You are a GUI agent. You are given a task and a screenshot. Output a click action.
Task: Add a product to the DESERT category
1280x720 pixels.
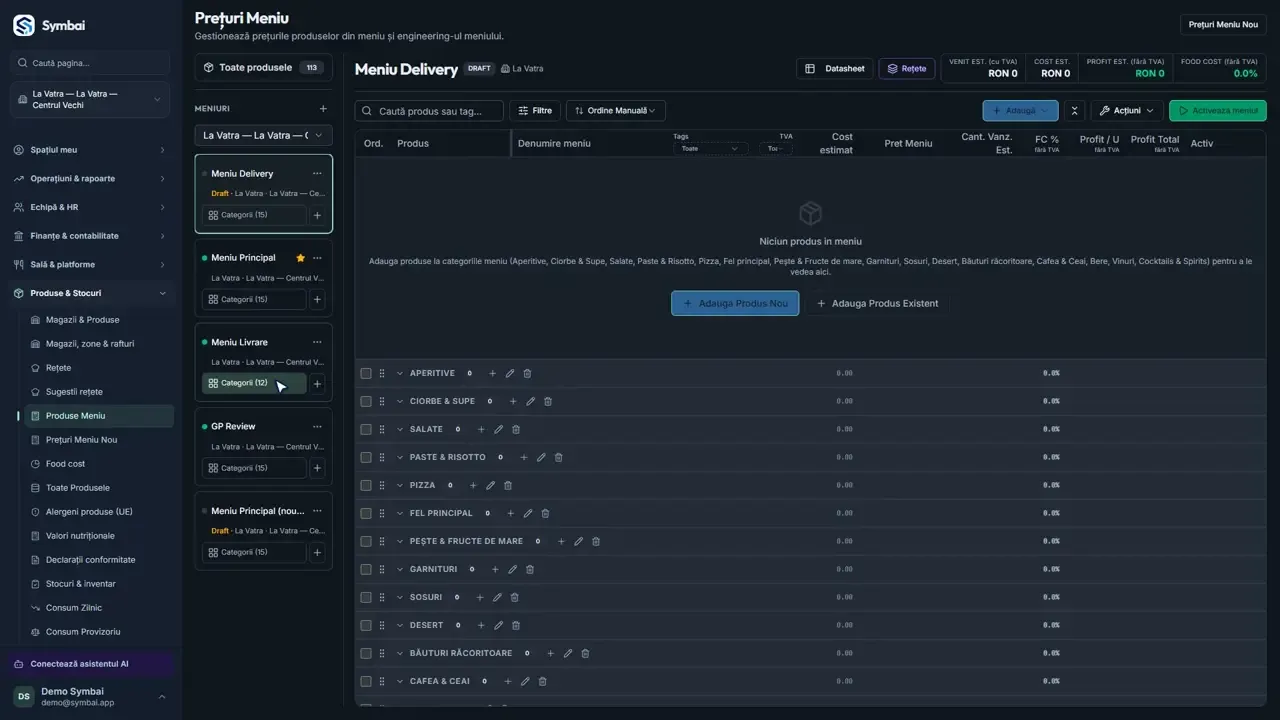click(x=481, y=626)
